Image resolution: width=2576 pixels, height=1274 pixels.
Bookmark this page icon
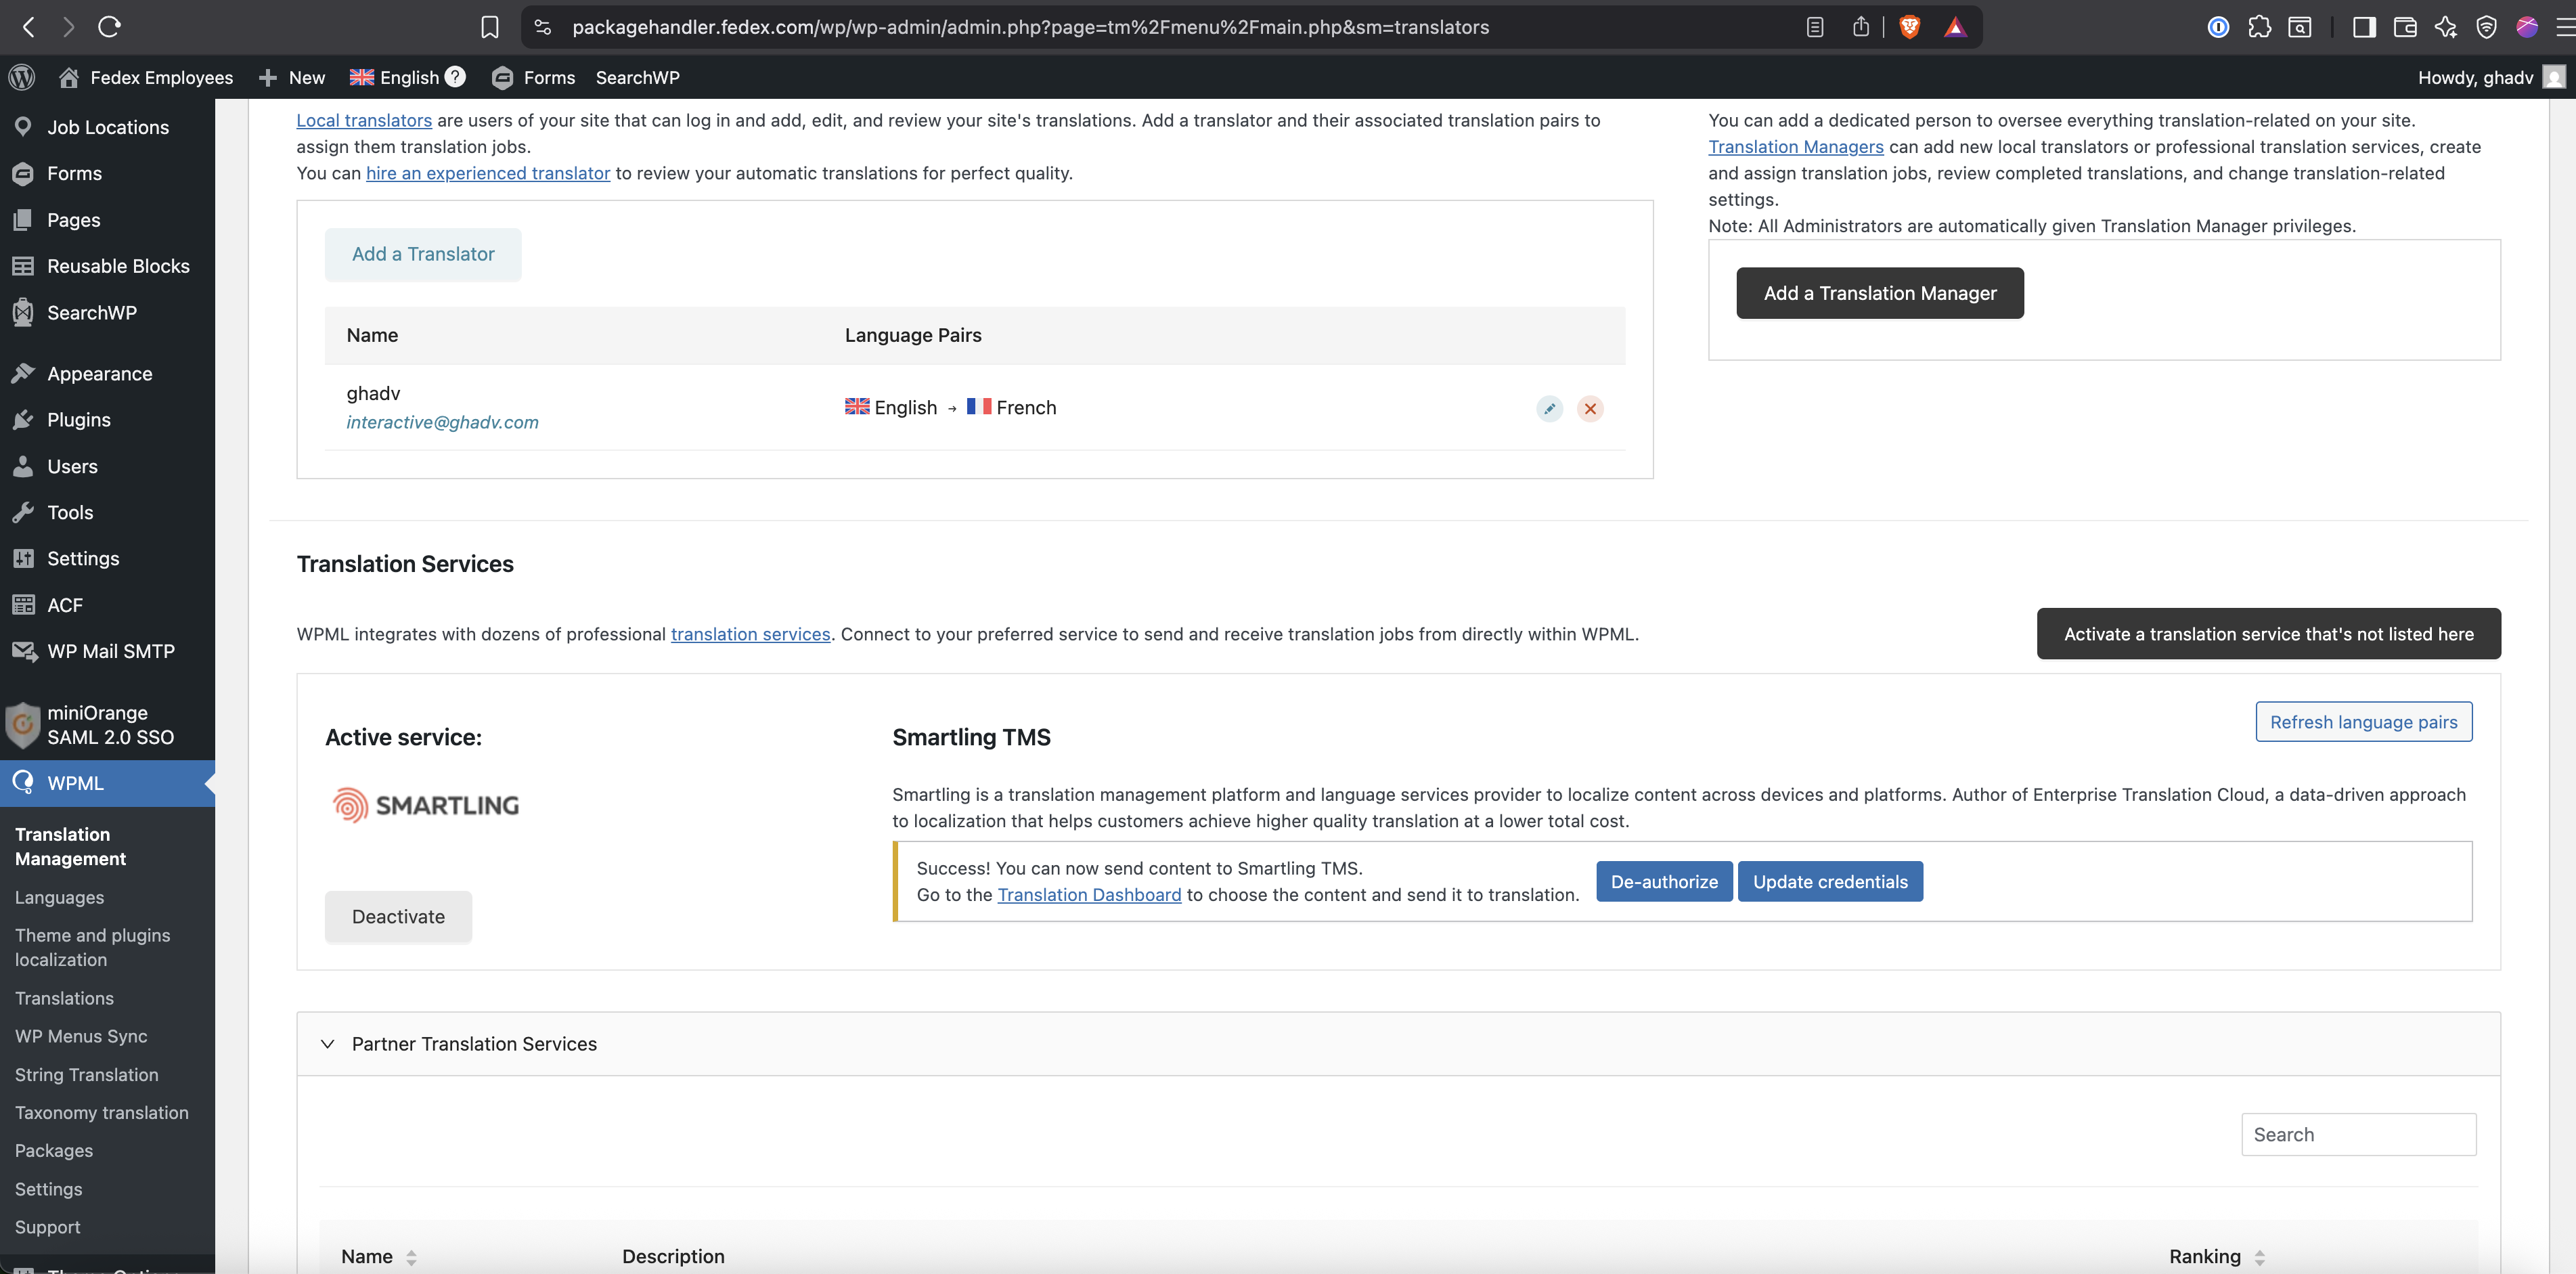pos(489,27)
